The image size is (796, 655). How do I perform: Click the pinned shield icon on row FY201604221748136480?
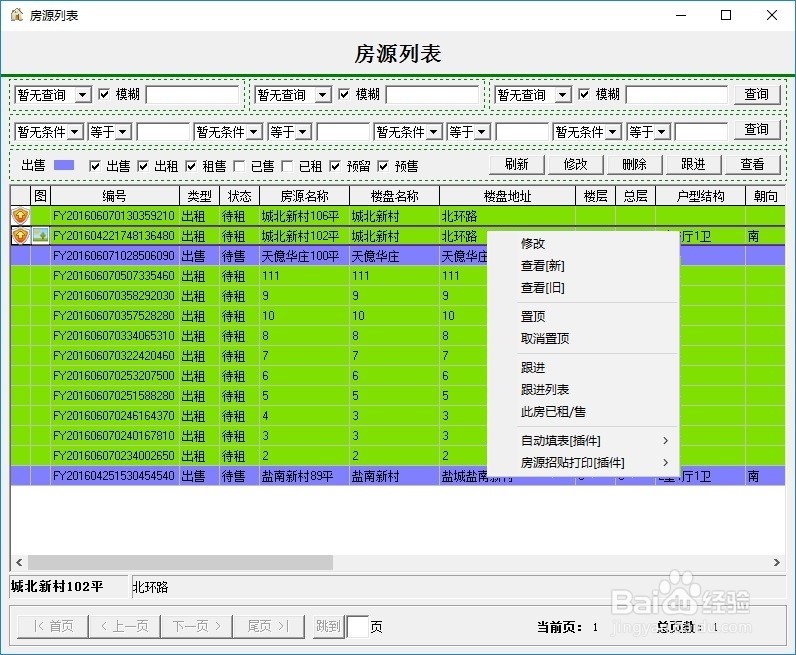(20, 236)
